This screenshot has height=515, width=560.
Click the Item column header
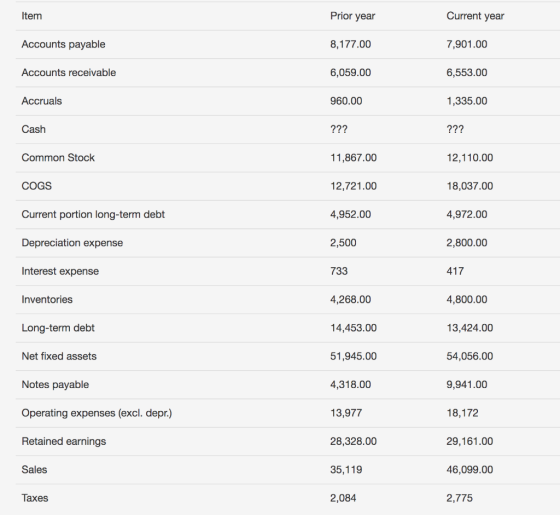(31, 16)
